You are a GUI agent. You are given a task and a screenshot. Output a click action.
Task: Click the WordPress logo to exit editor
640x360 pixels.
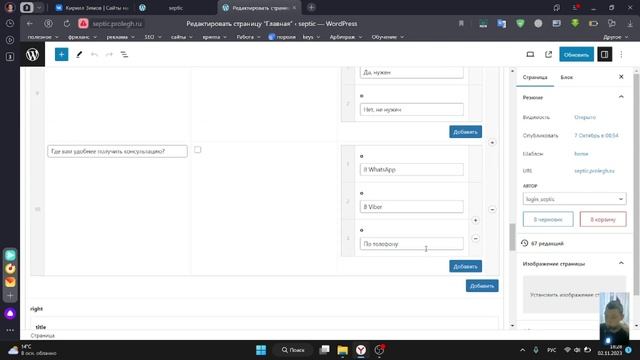click(x=32, y=54)
